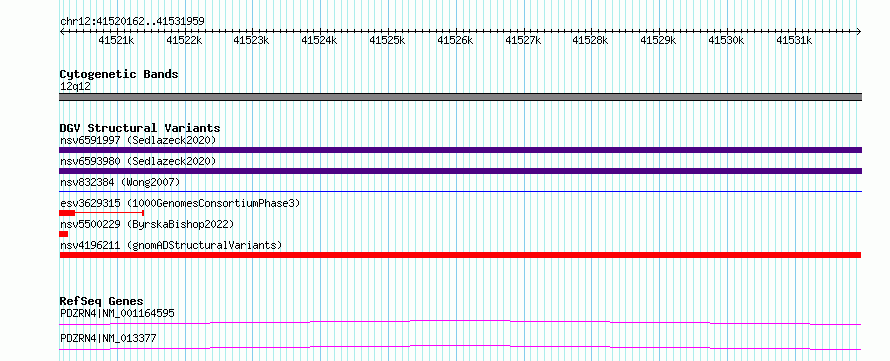Open the nsv6593980 (Sedlazeck2020) label
Screen dimensions: 890x361
pos(138,161)
